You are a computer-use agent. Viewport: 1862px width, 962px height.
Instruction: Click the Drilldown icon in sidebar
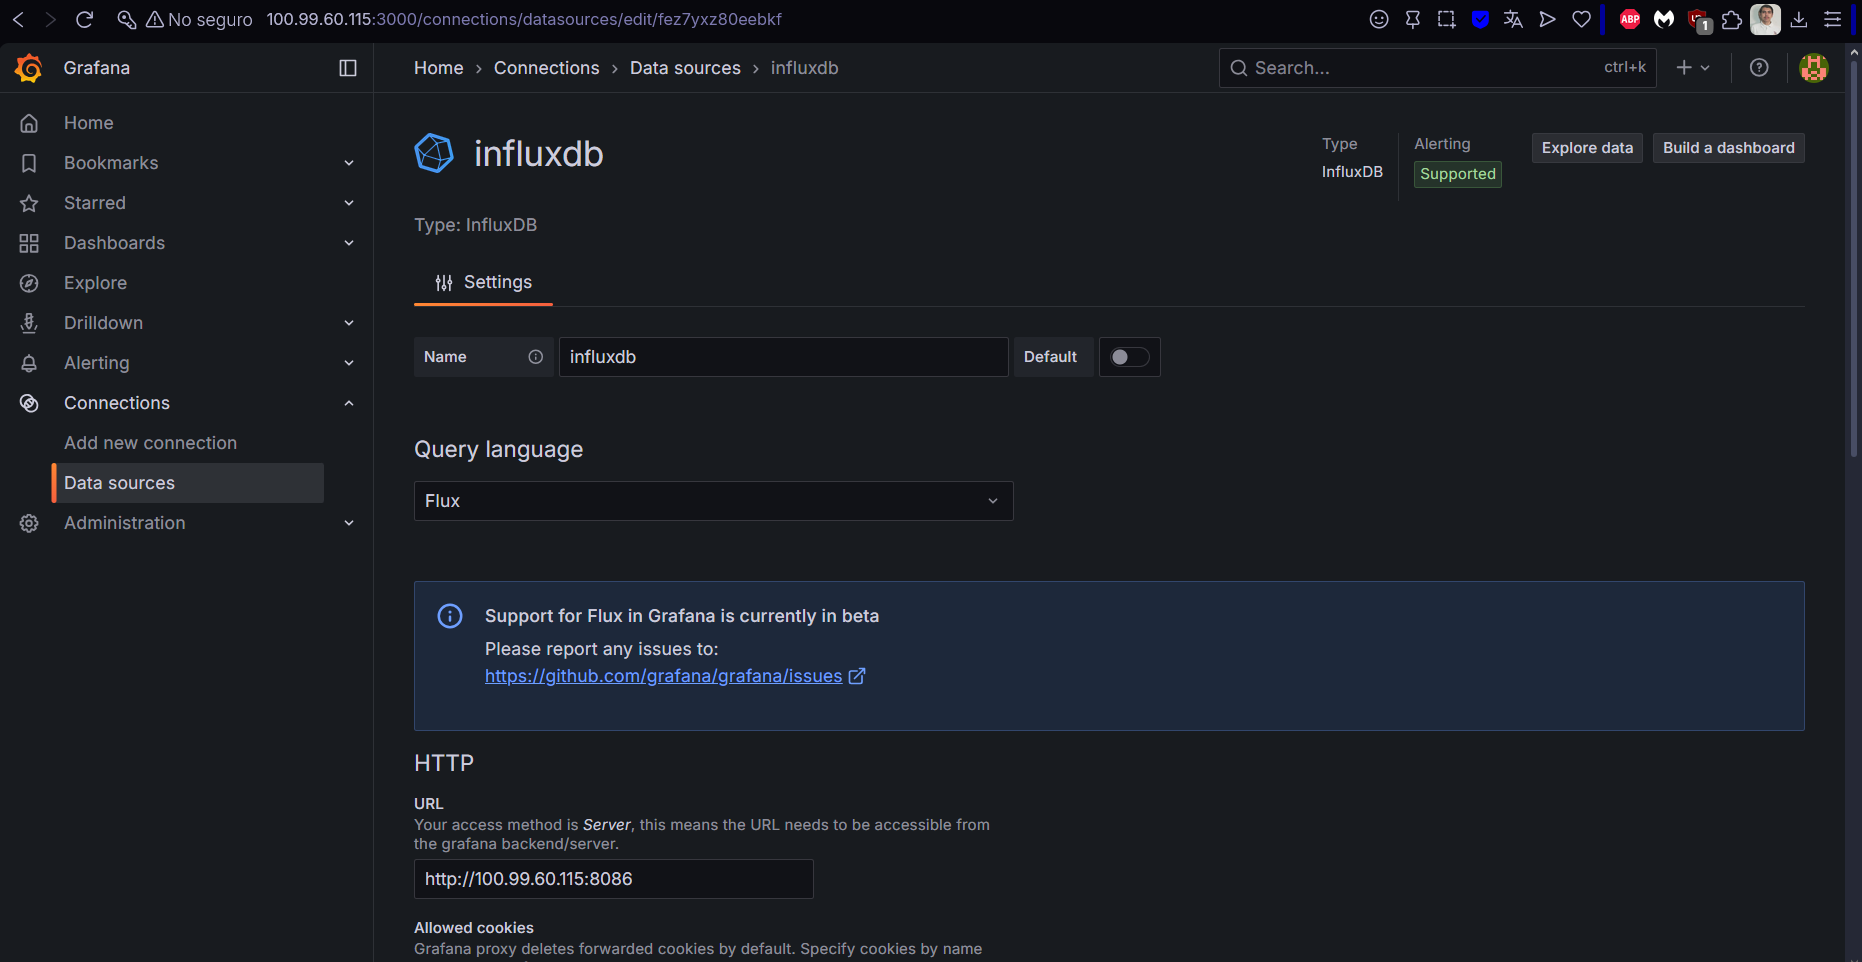pyautogui.click(x=29, y=323)
